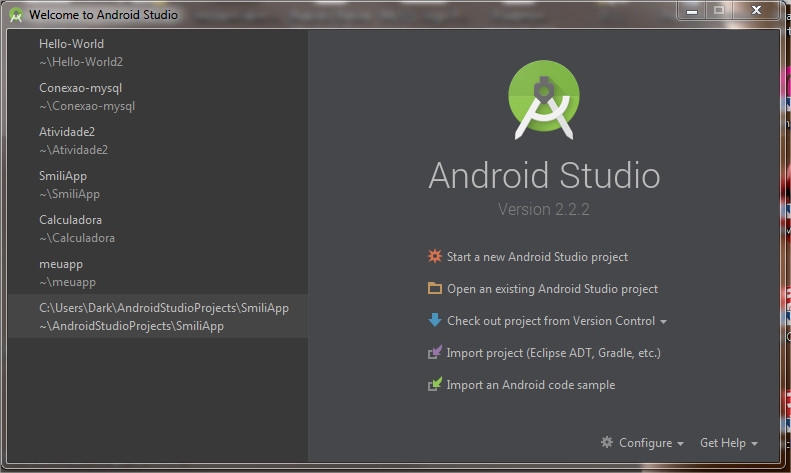
Task: Open recent project Hello-World
Action: tap(158, 52)
